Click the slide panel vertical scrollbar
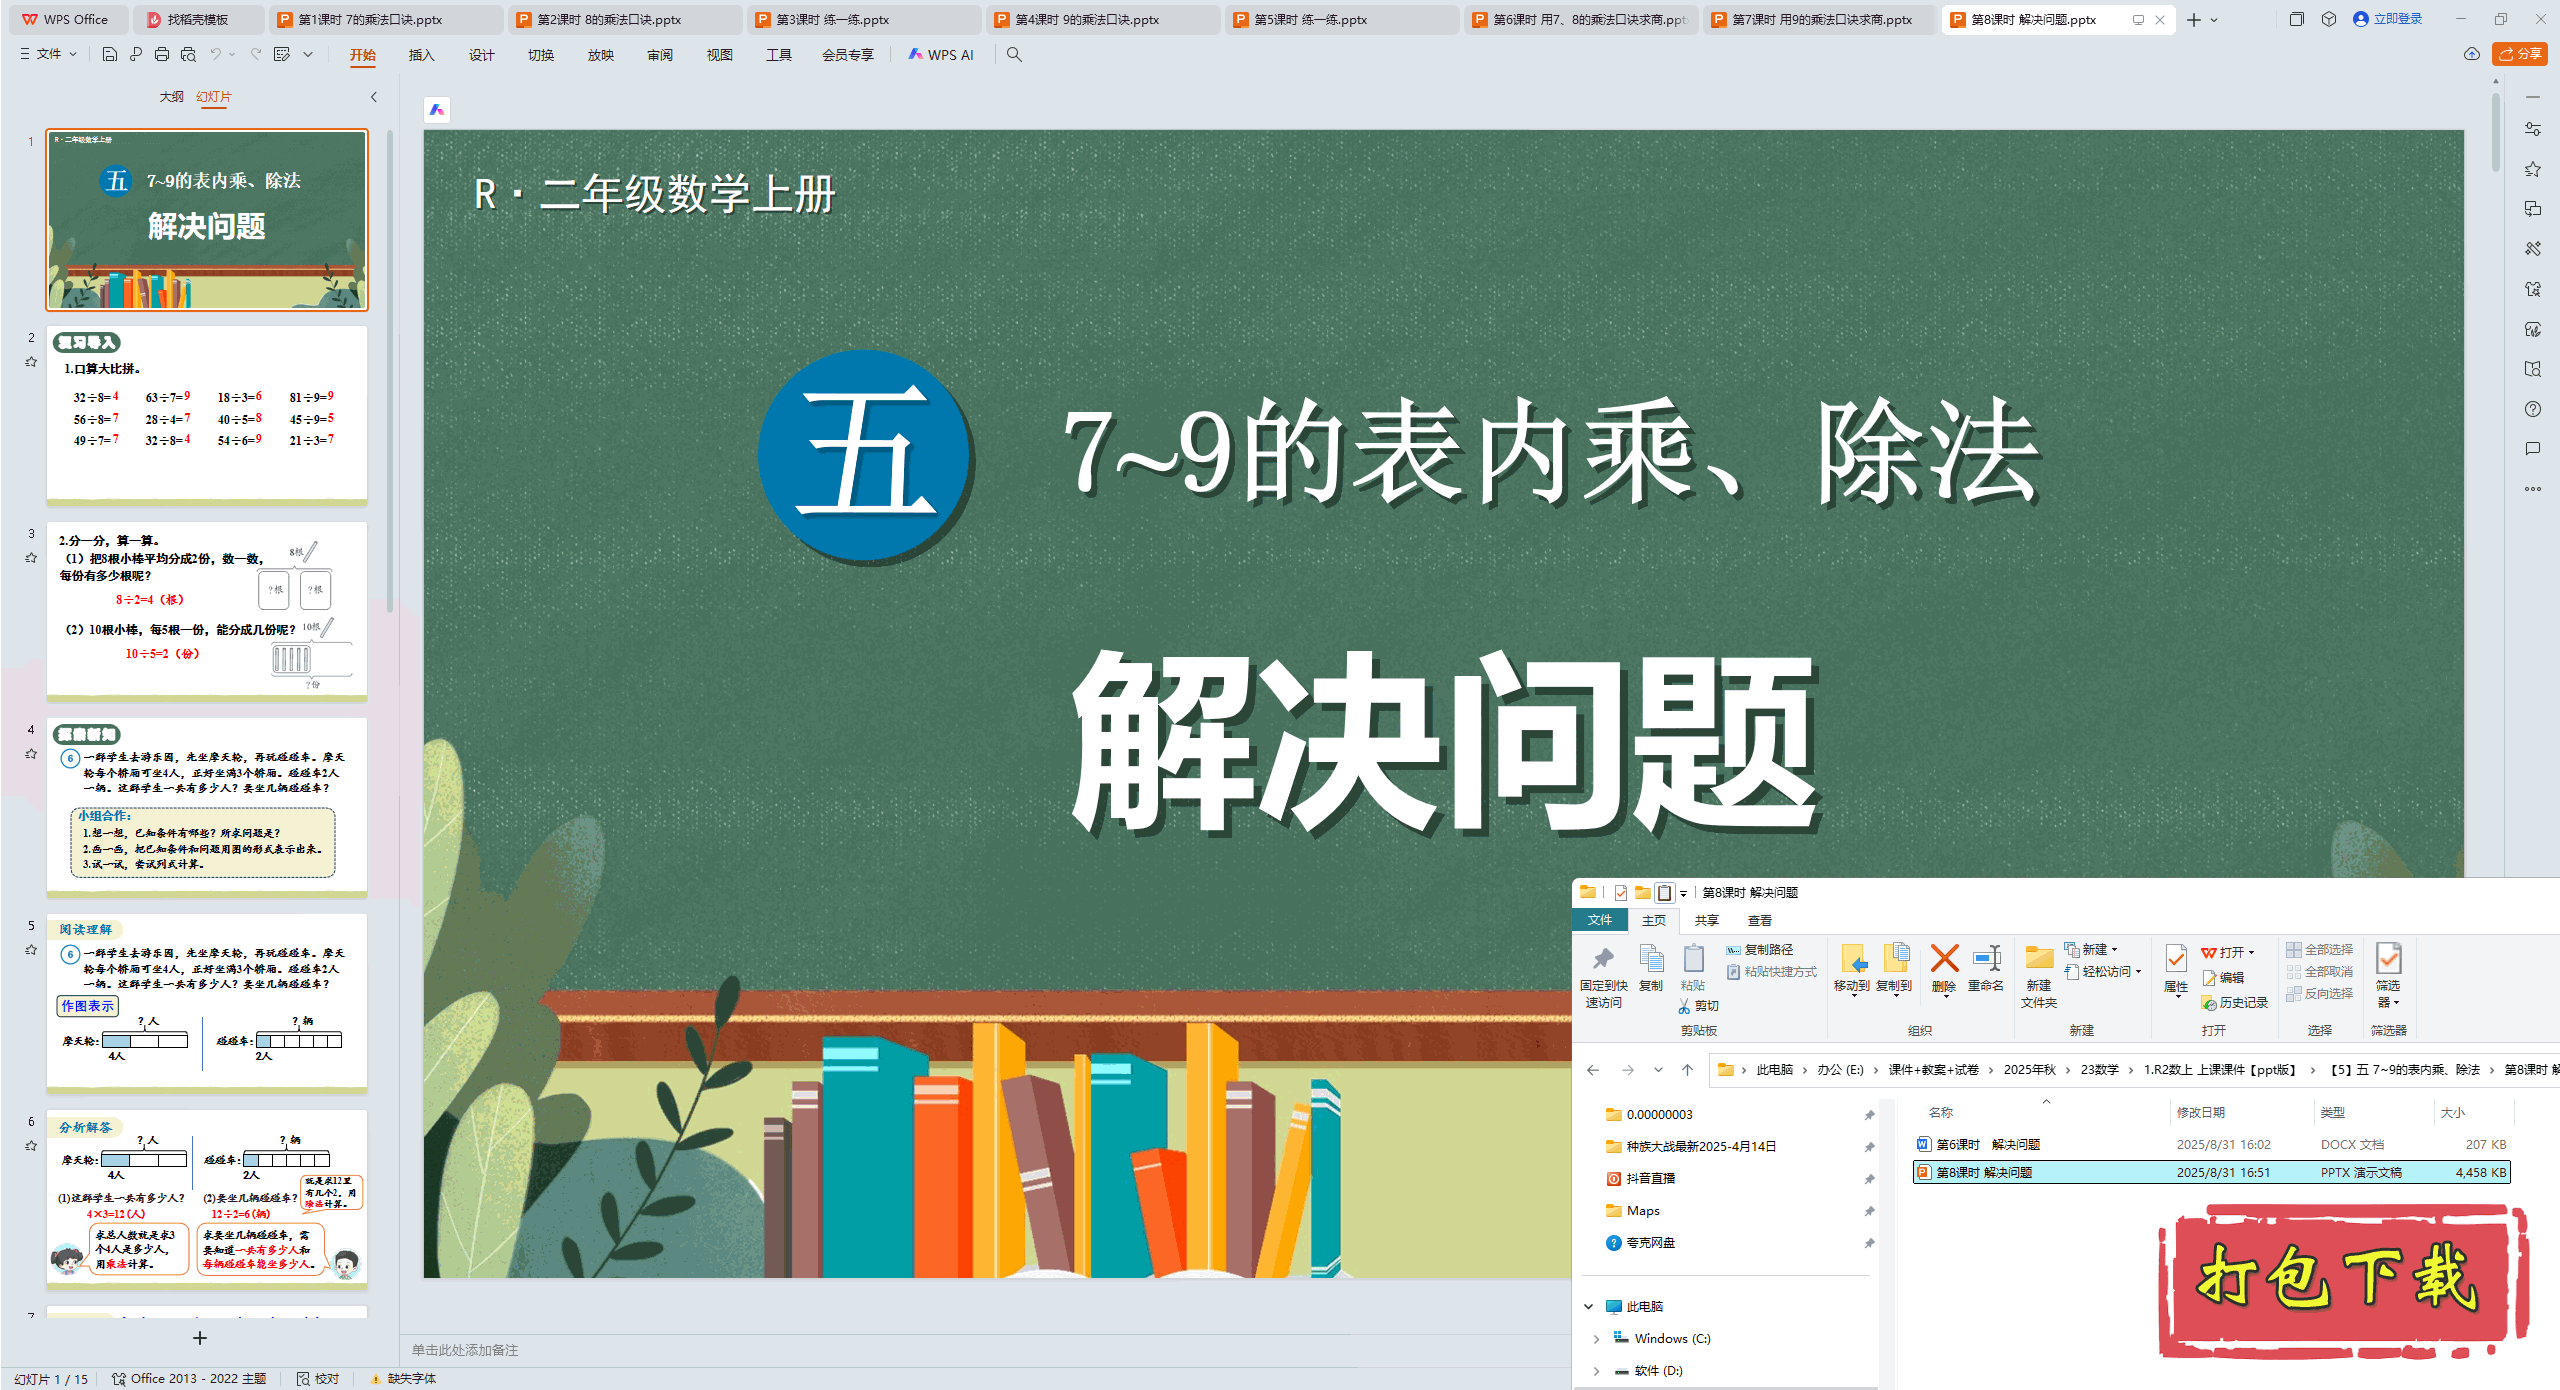The image size is (2560, 1390). [389, 370]
